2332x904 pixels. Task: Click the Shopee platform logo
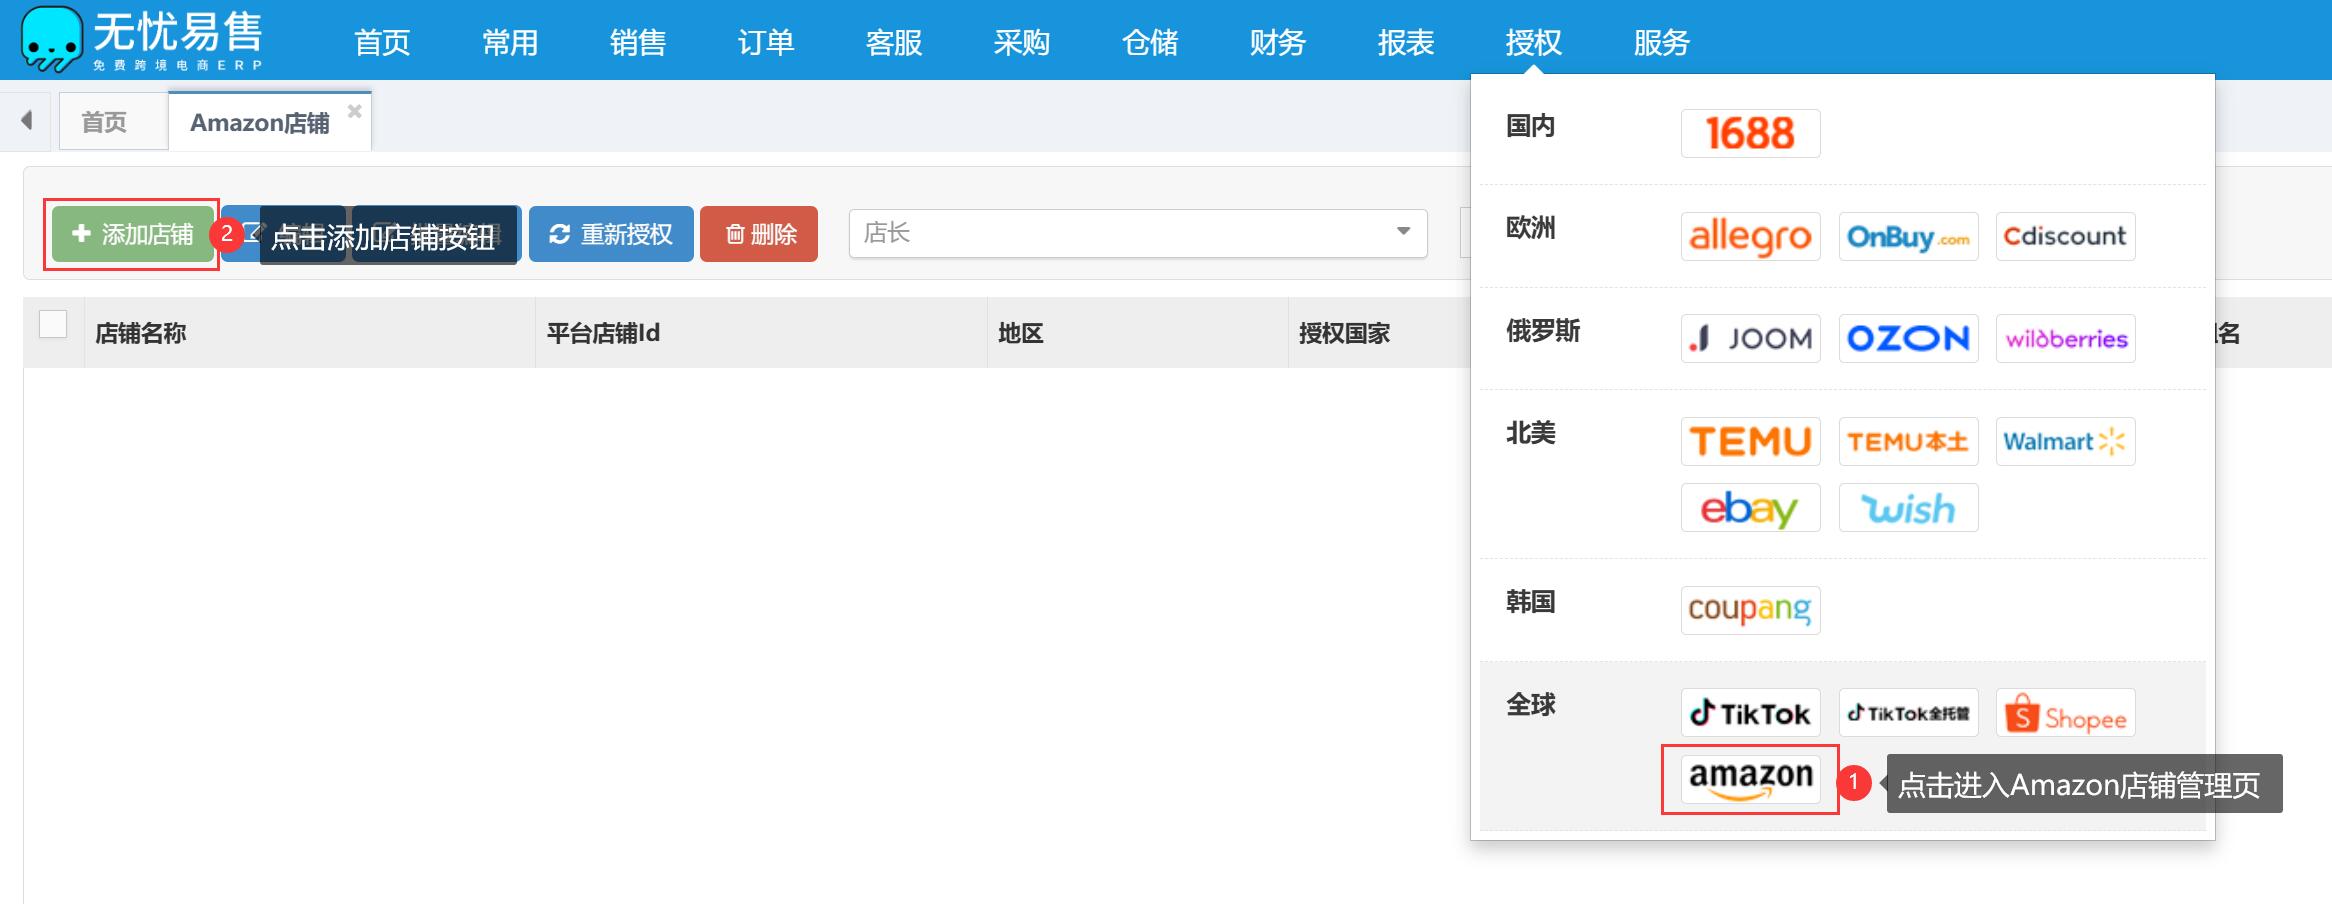coord(2065,713)
